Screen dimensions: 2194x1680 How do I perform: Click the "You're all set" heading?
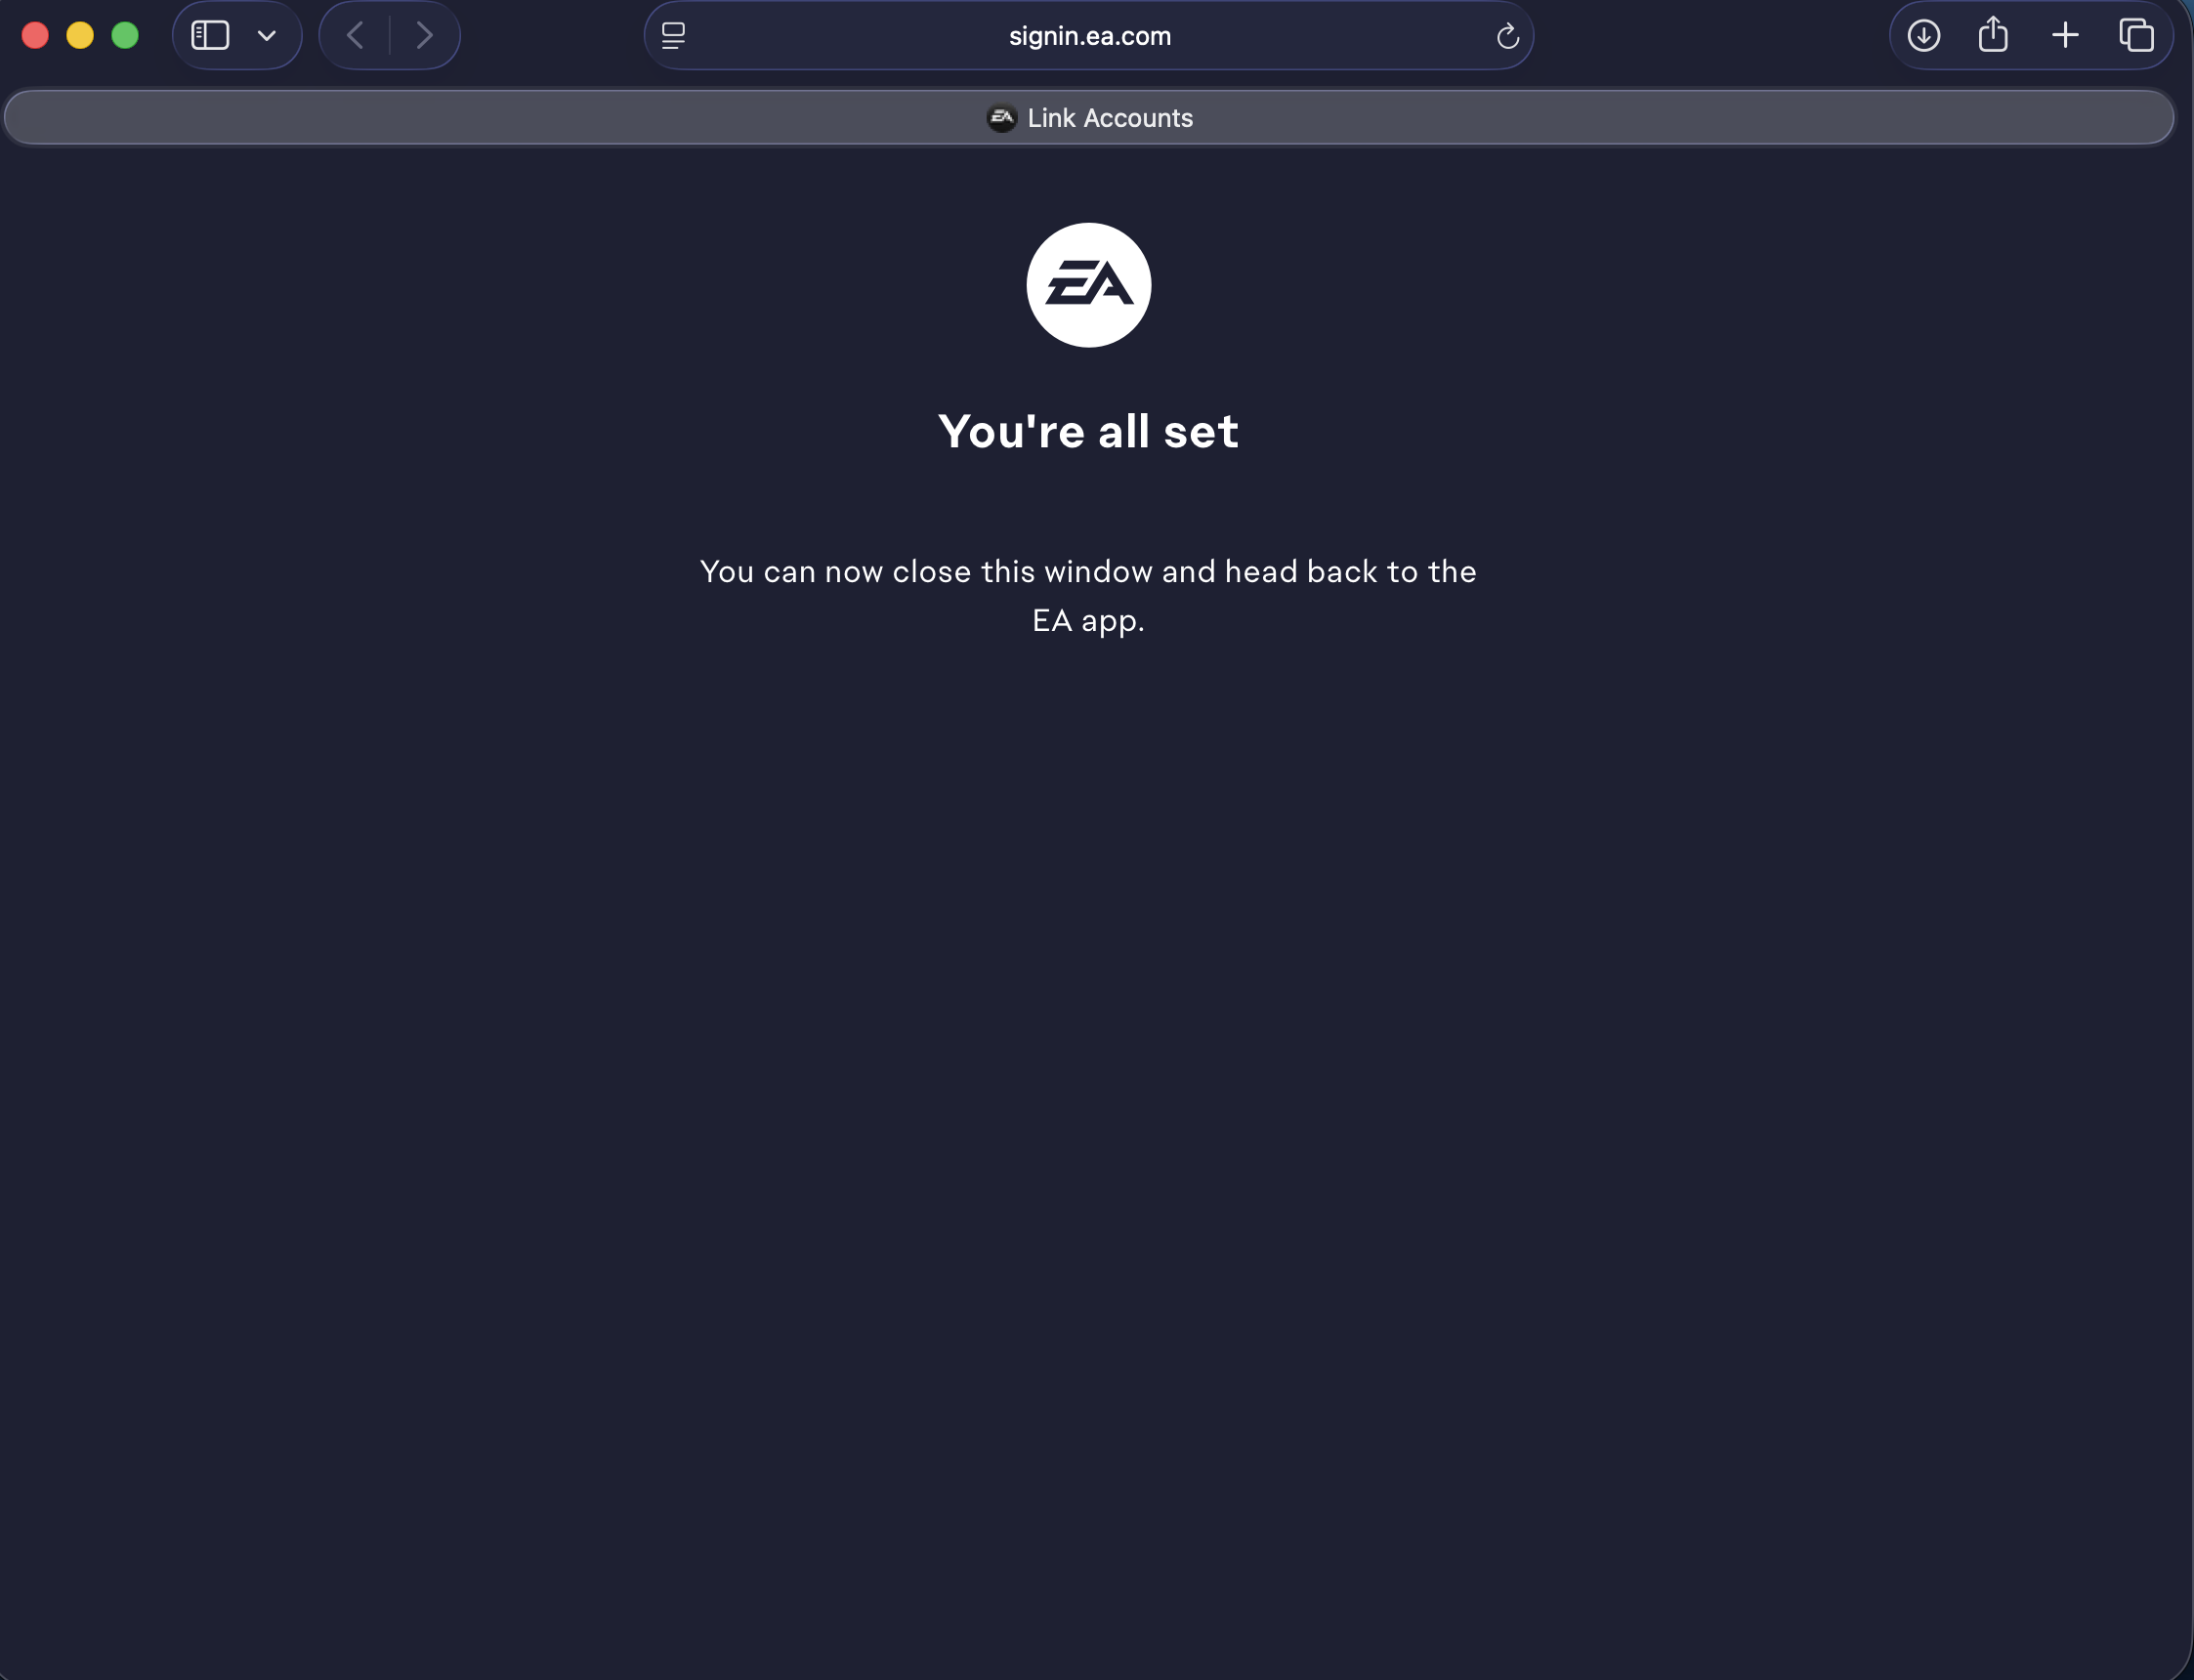pyautogui.click(x=1088, y=432)
